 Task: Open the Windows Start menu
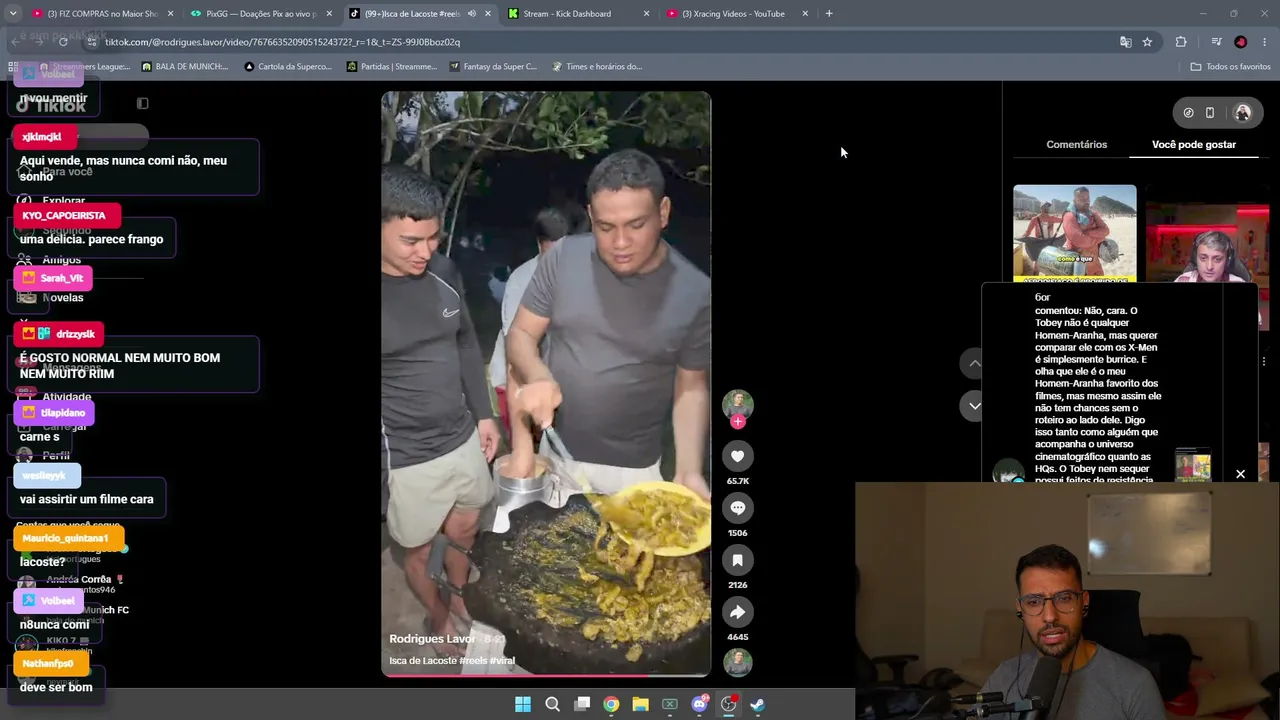pos(523,704)
